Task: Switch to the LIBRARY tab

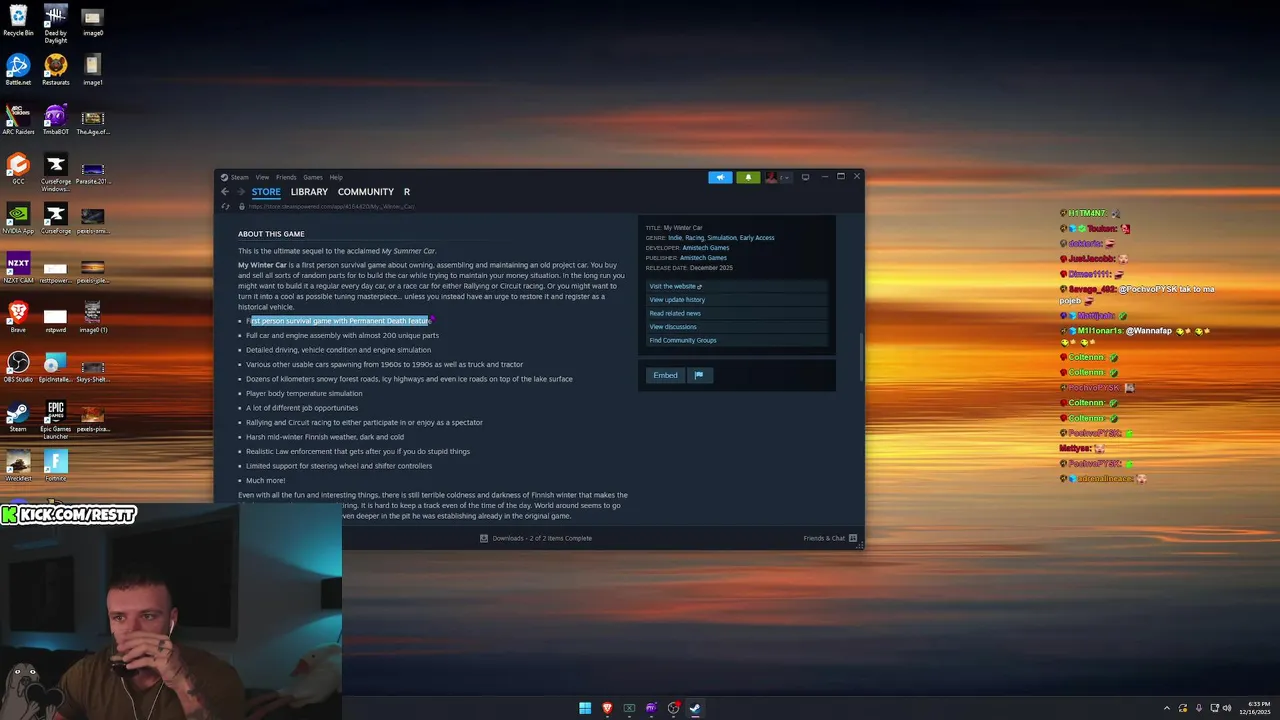Action: click(x=309, y=192)
